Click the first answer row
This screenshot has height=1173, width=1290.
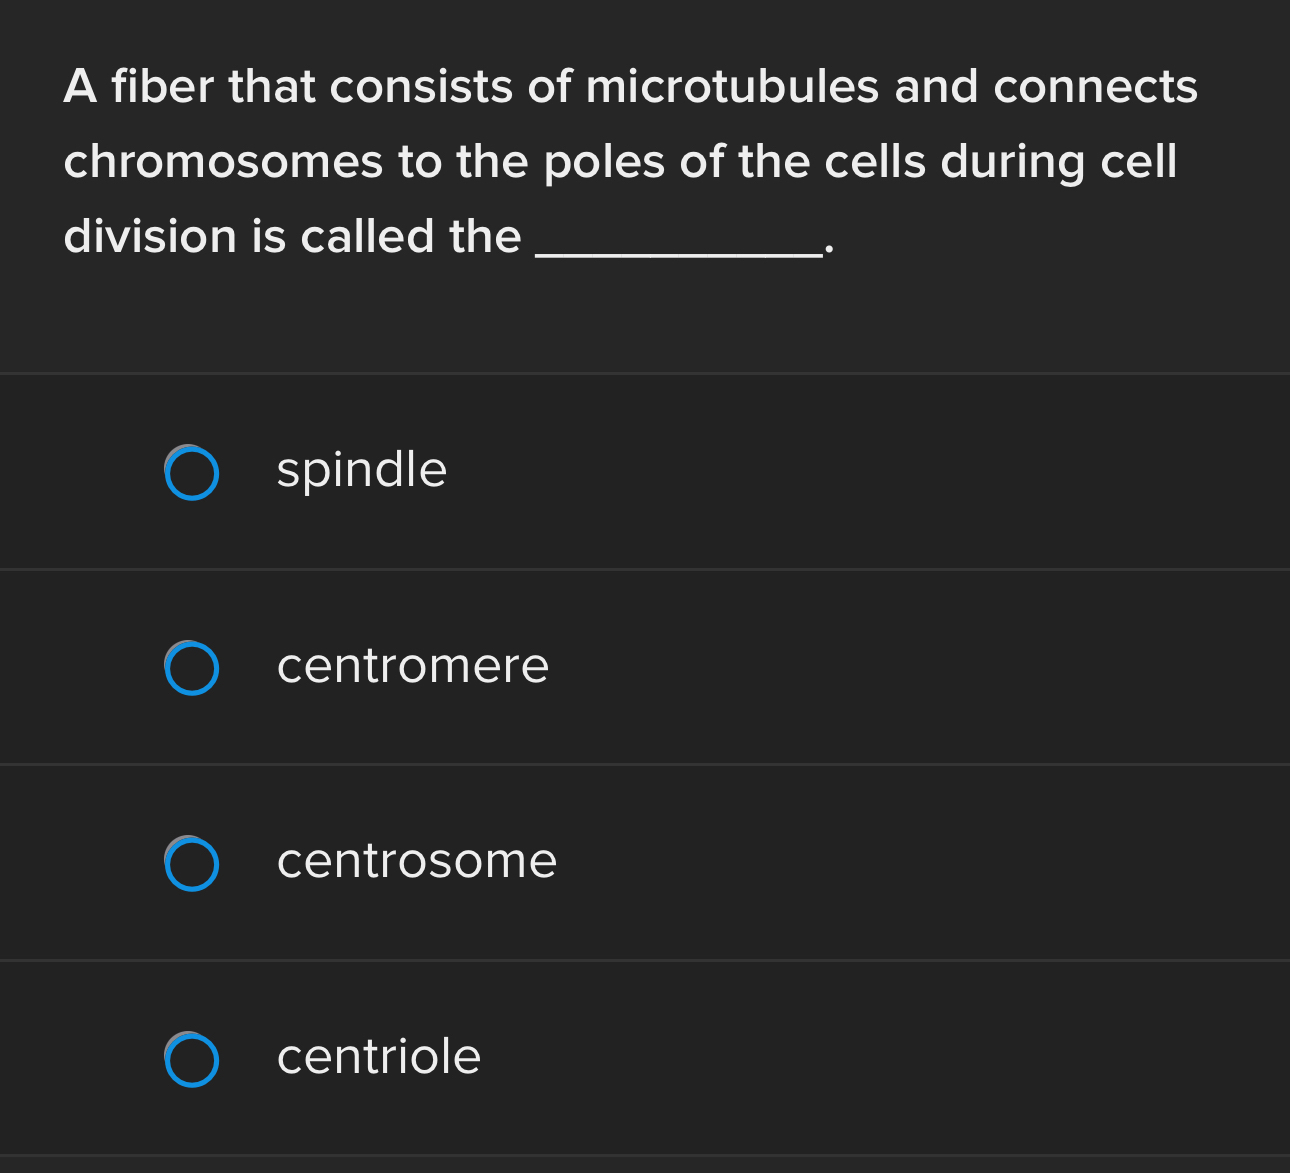[645, 471]
